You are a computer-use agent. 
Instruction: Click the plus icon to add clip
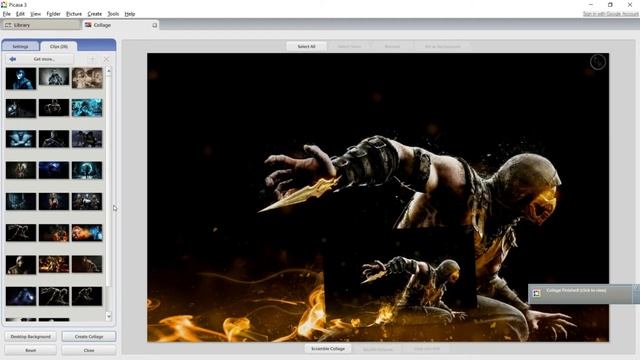tap(92, 59)
